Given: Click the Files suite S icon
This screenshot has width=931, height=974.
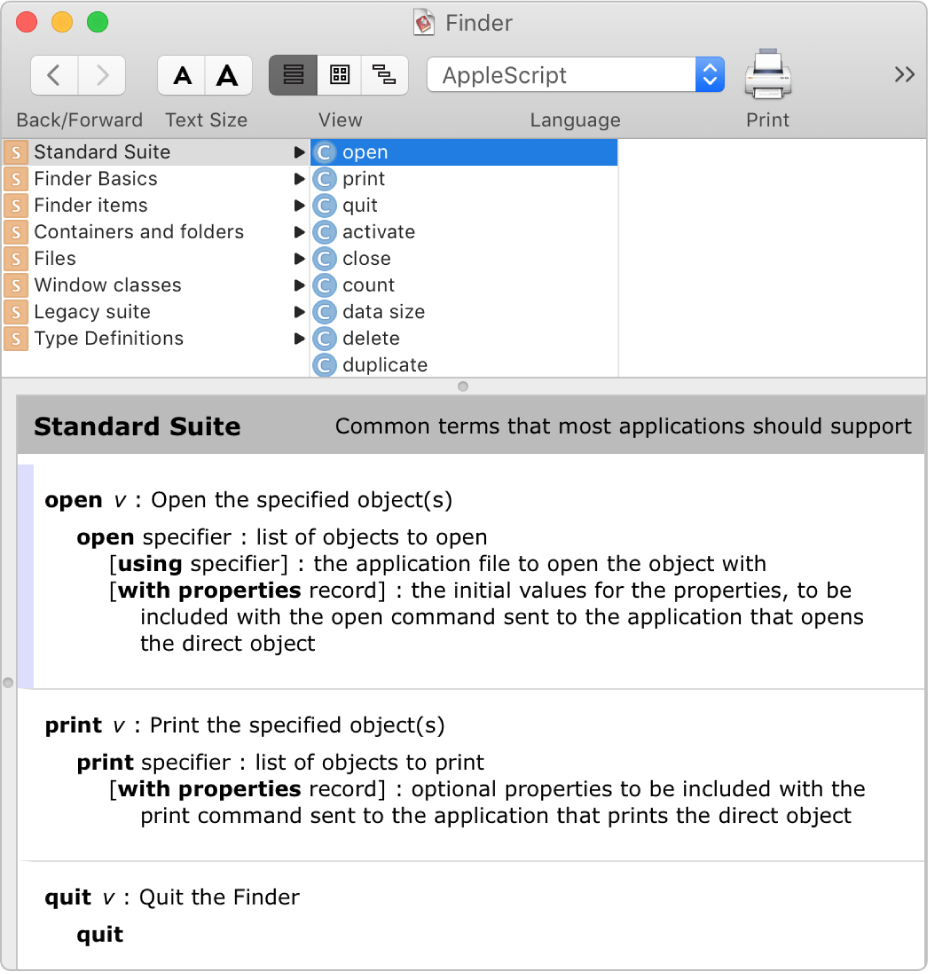Looking at the screenshot, I should click(x=16, y=258).
